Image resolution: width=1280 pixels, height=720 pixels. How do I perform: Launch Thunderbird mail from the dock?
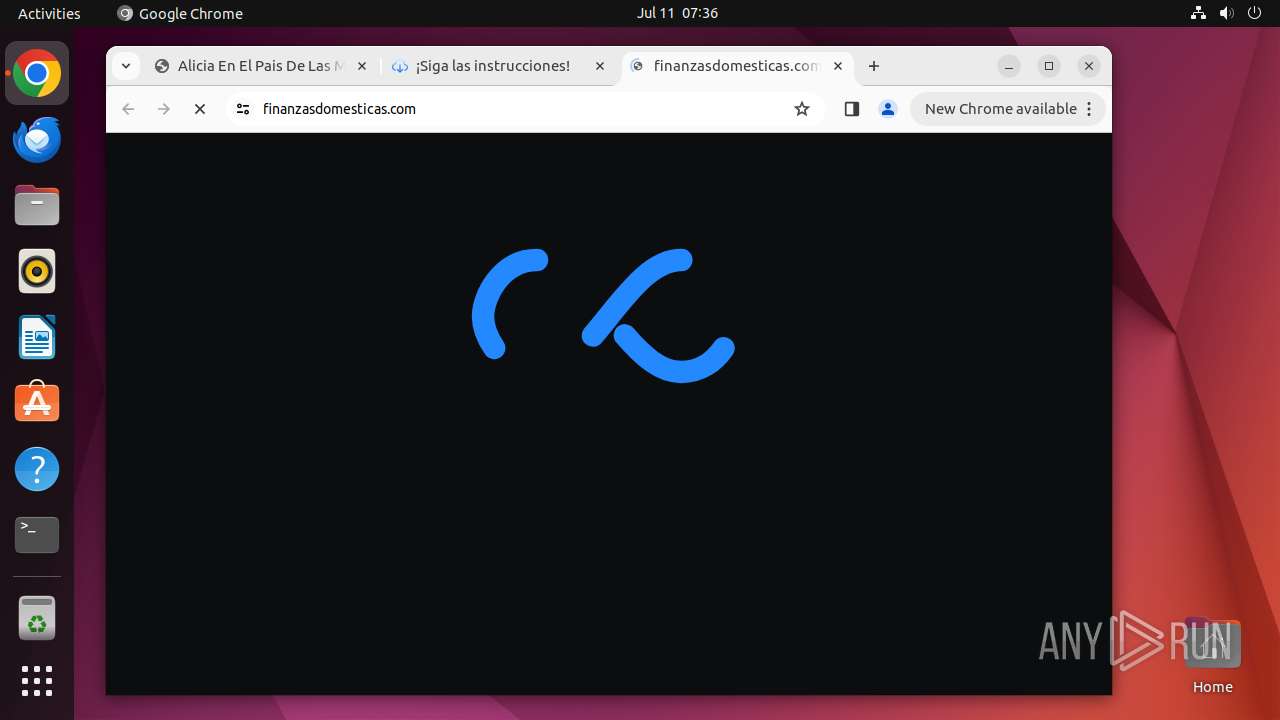pos(37,140)
